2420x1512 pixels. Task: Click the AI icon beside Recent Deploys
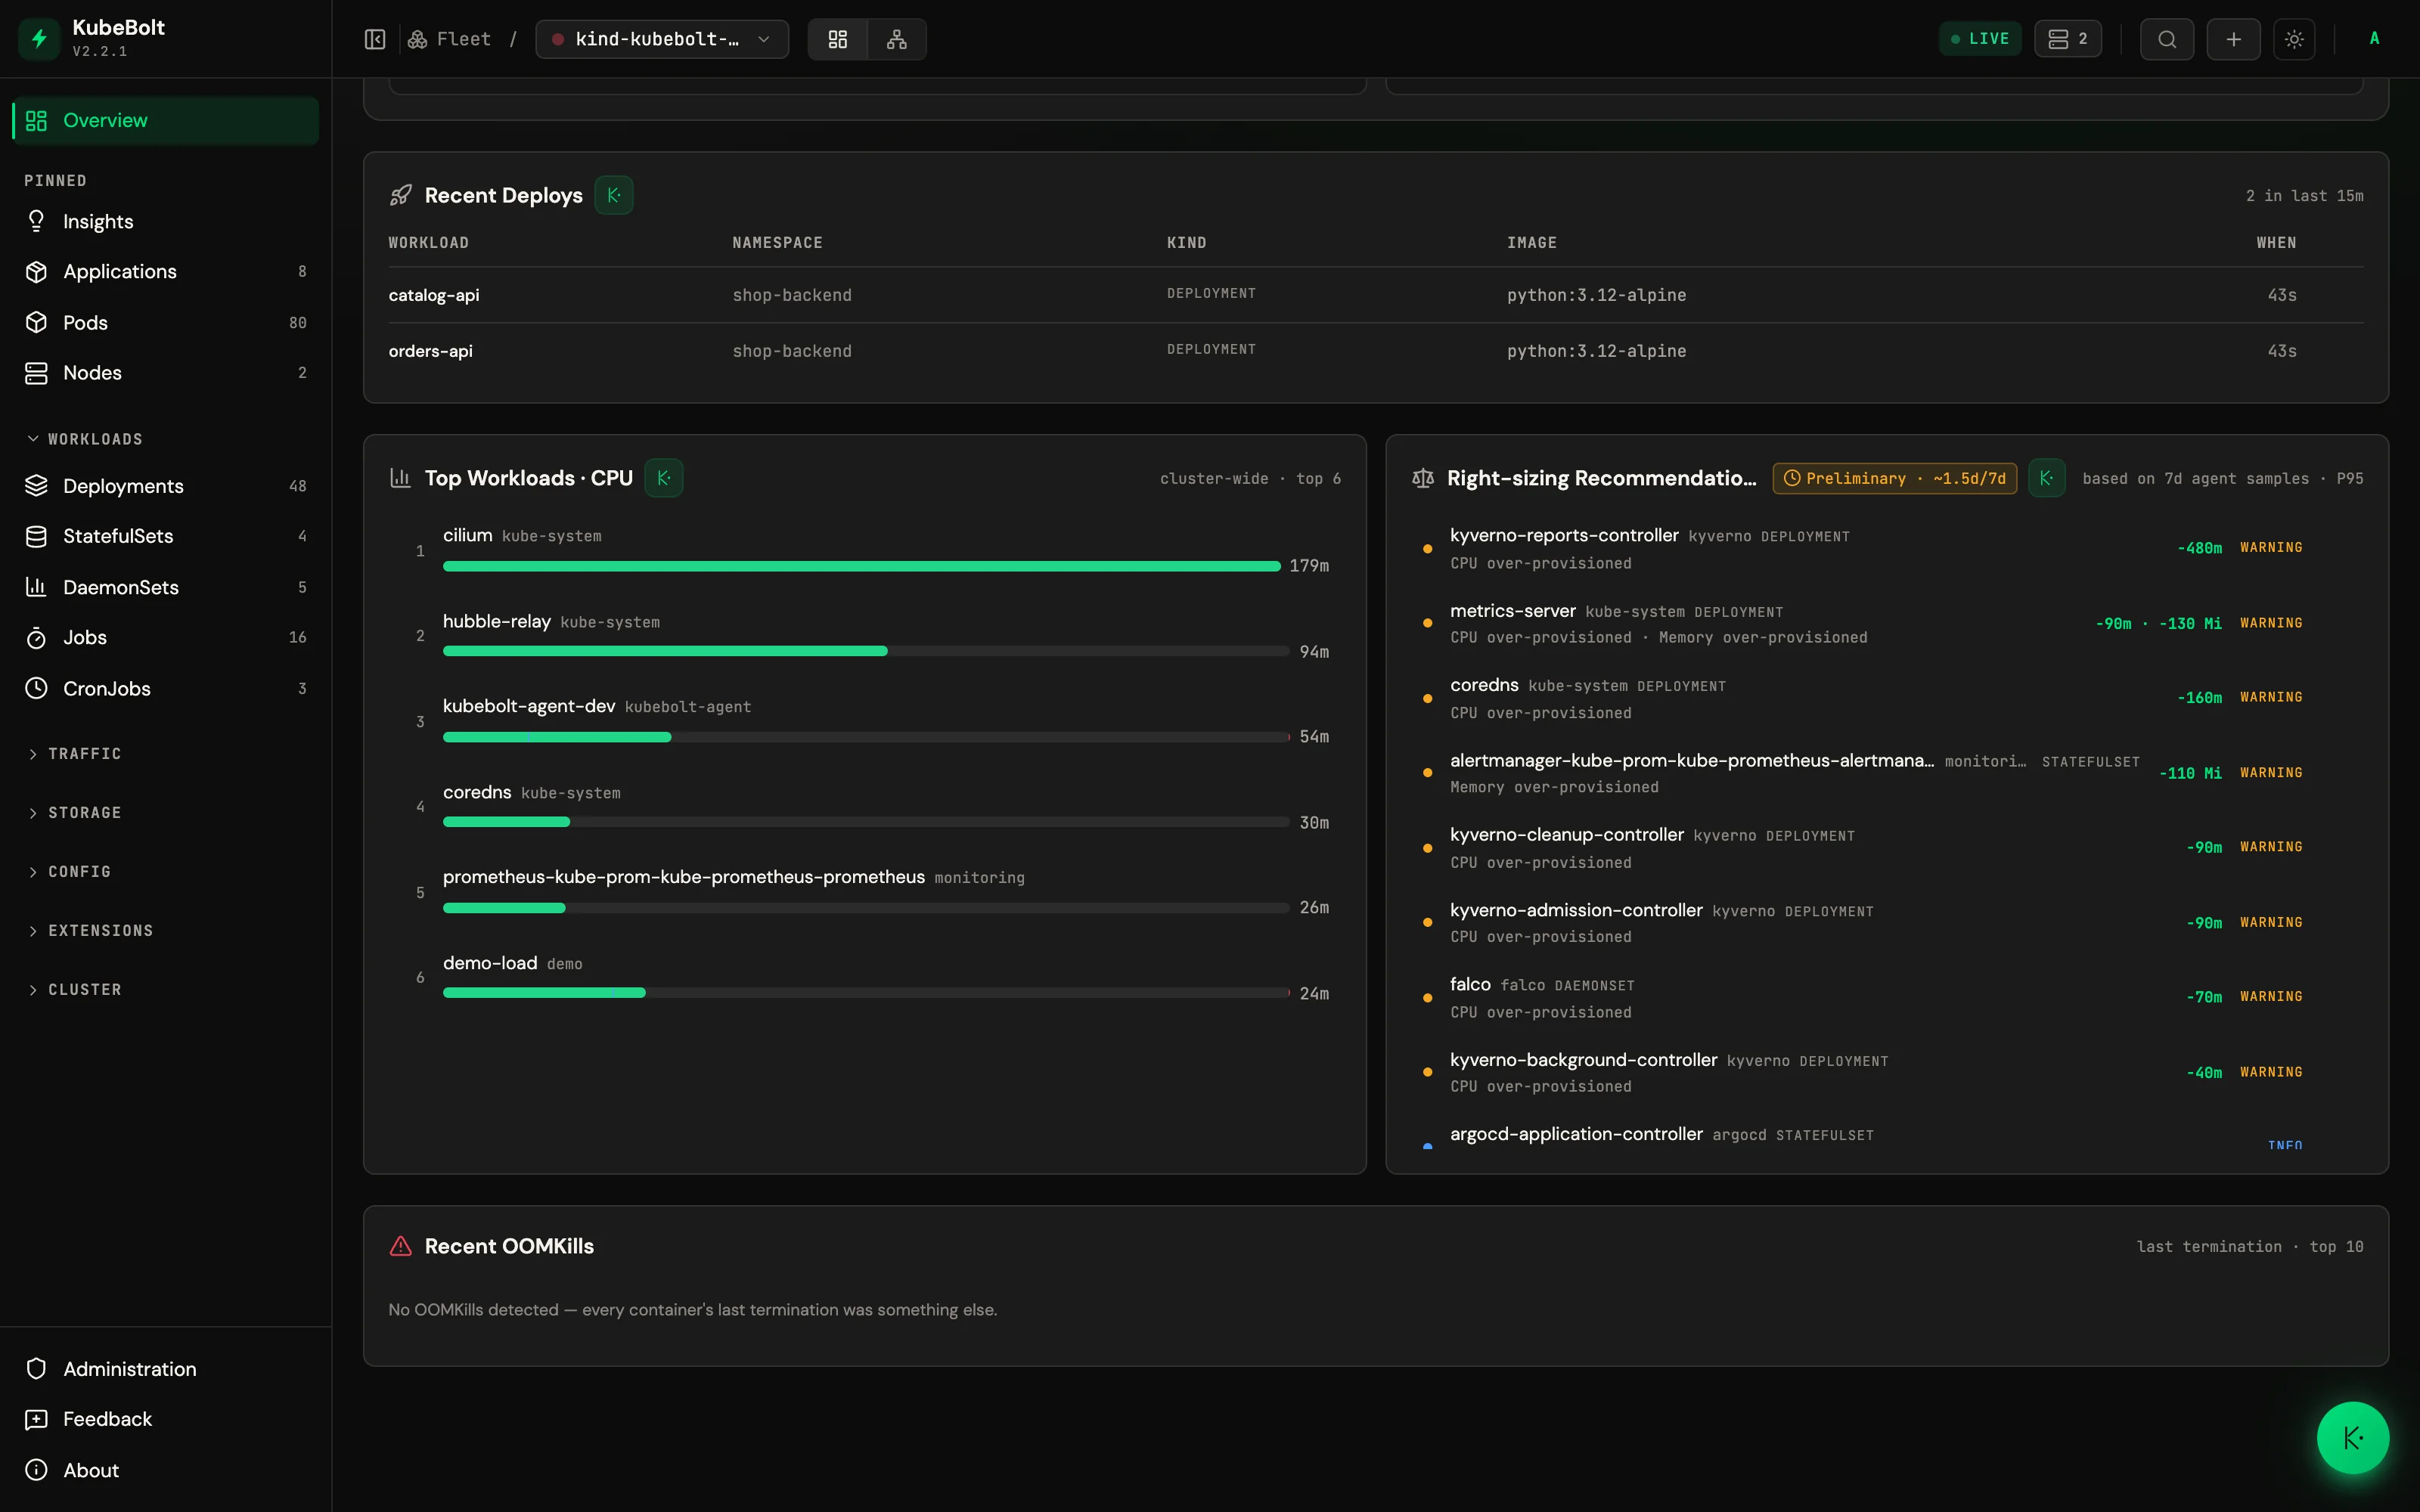pyautogui.click(x=614, y=195)
